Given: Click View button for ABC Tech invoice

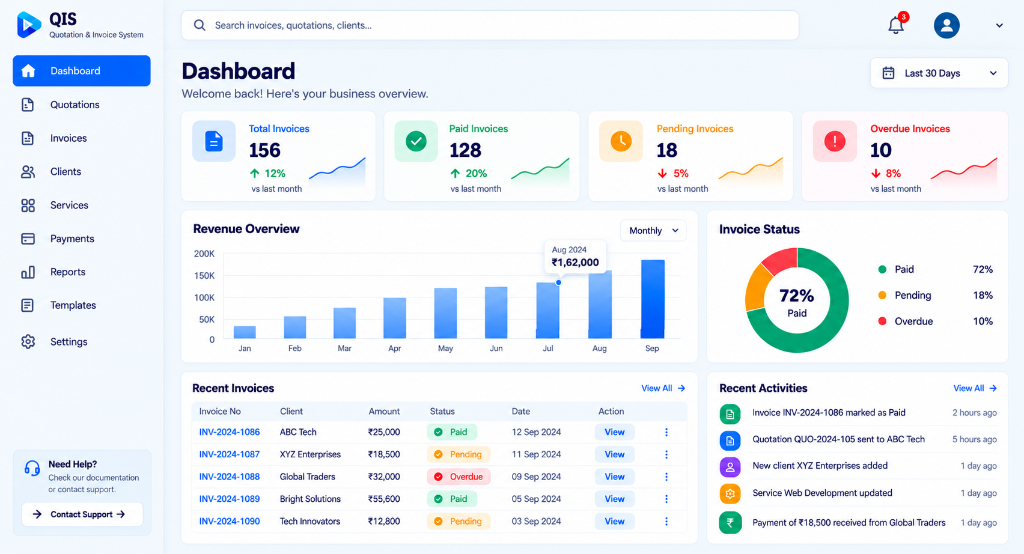Looking at the screenshot, I should click(x=615, y=432).
